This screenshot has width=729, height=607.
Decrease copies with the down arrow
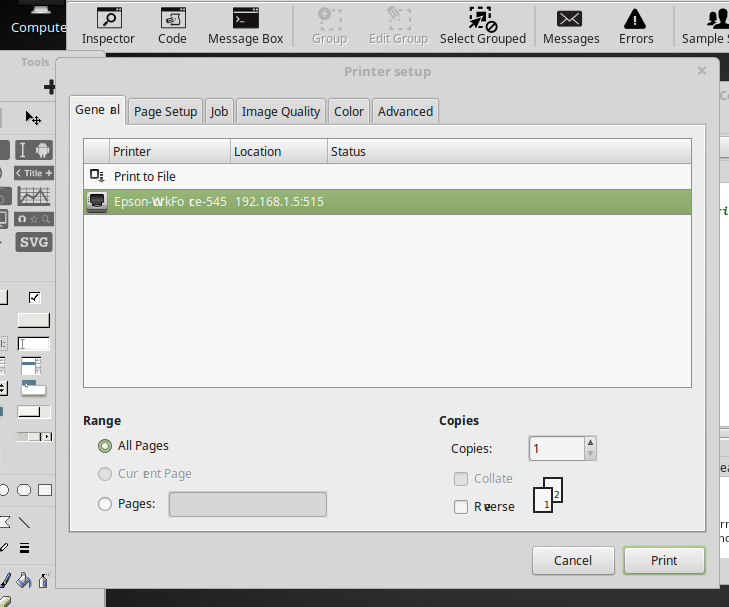coord(590,454)
